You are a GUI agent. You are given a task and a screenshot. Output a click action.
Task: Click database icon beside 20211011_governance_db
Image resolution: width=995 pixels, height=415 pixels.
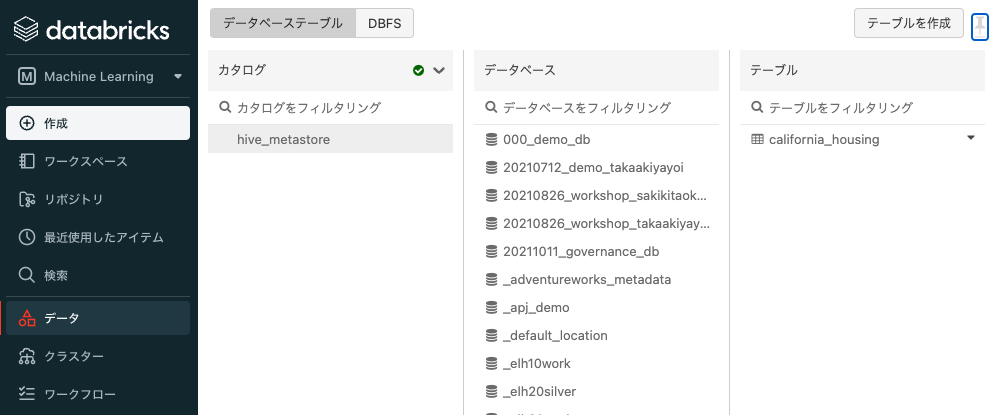[x=491, y=251]
